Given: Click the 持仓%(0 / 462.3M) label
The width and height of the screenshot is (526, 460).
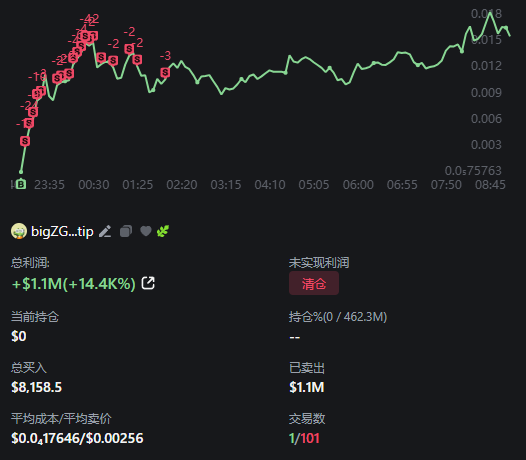Looking at the screenshot, I should tap(338, 317).
